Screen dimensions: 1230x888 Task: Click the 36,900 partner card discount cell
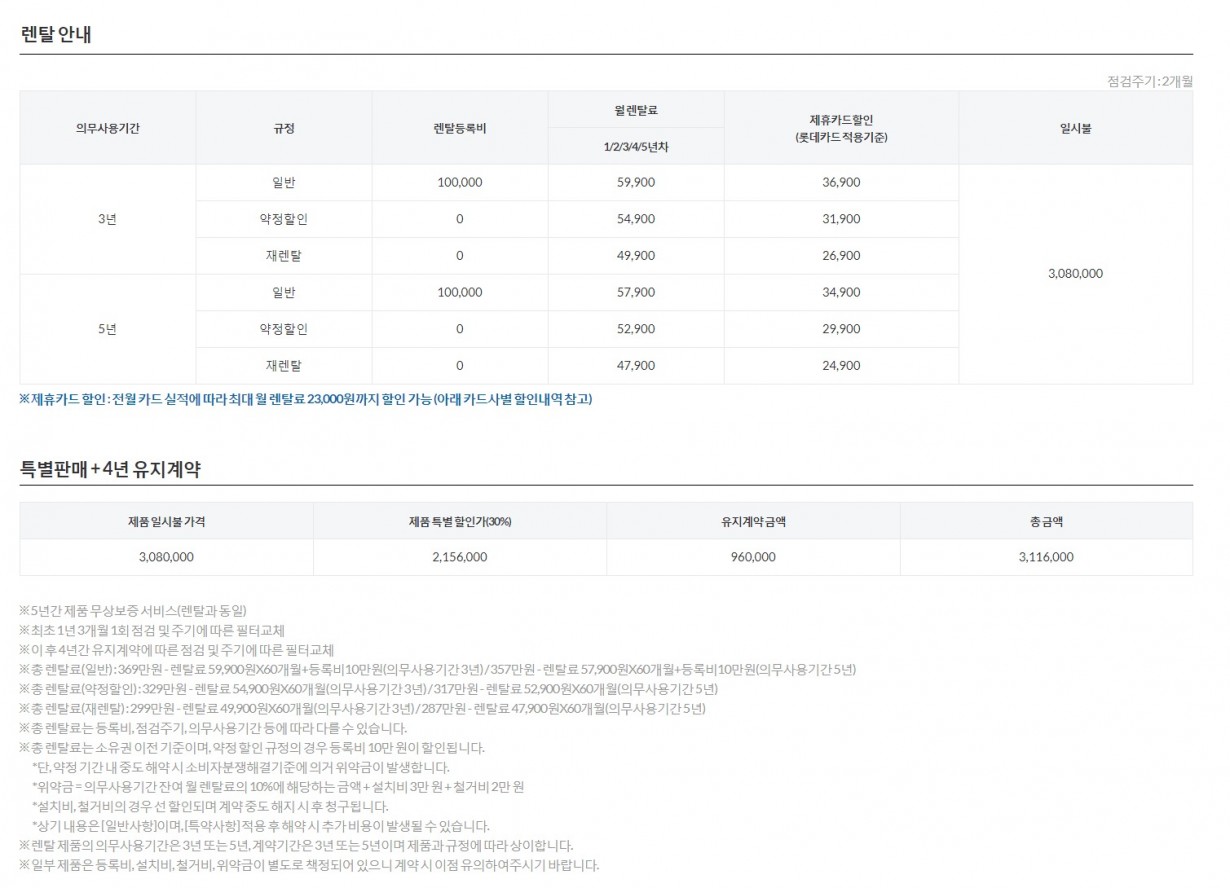pos(840,182)
